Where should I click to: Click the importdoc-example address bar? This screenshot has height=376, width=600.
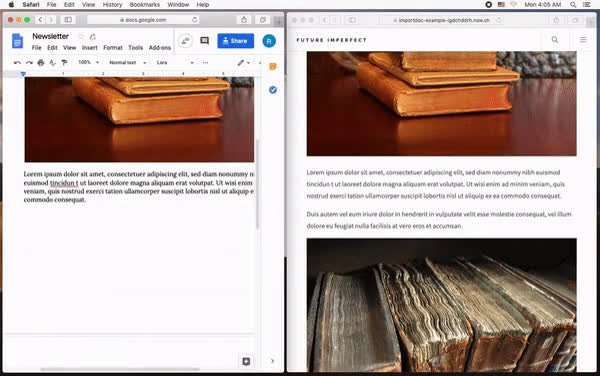[441, 20]
